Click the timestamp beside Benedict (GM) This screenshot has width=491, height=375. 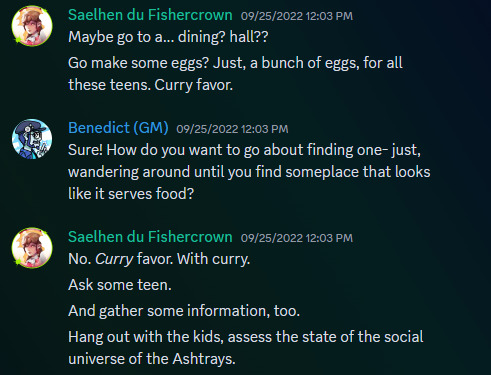(x=232, y=129)
